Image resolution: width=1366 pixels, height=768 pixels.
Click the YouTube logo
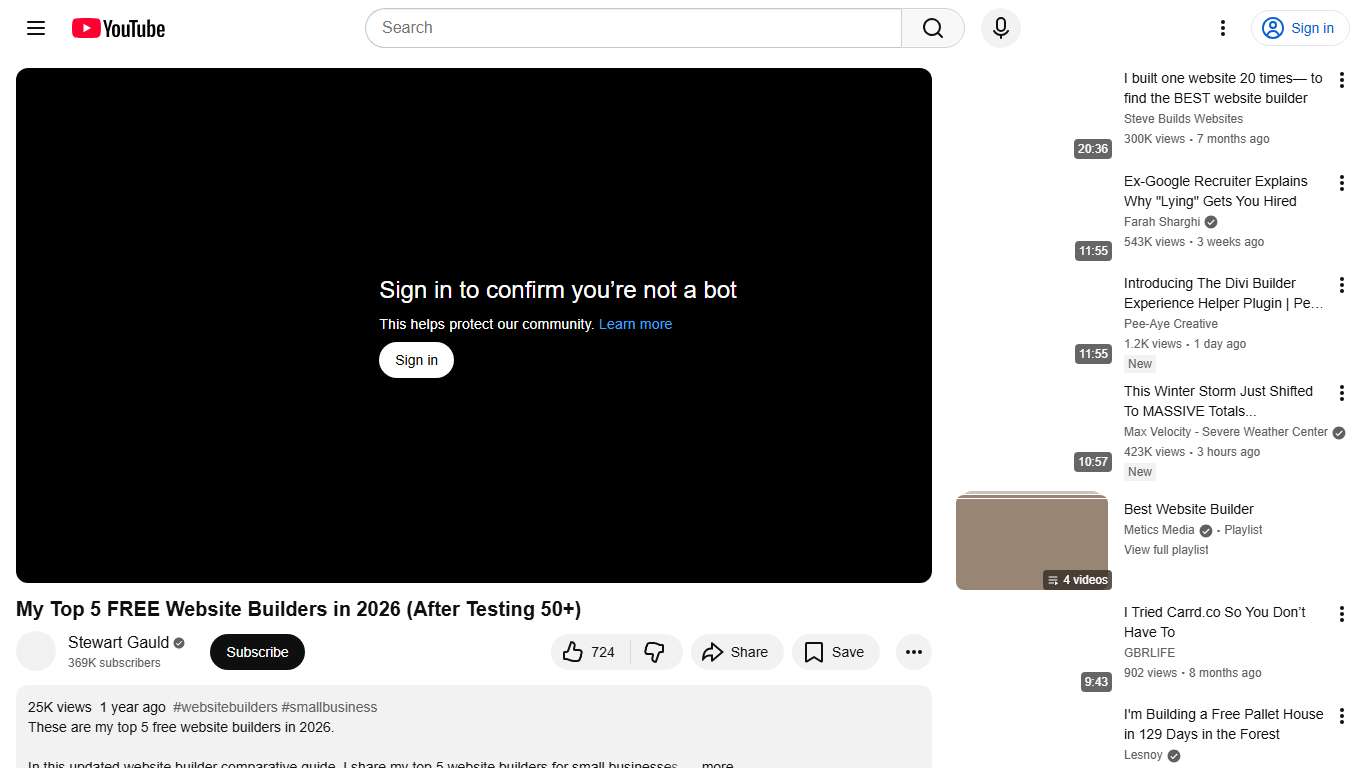pyautogui.click(x=117, y=28)
